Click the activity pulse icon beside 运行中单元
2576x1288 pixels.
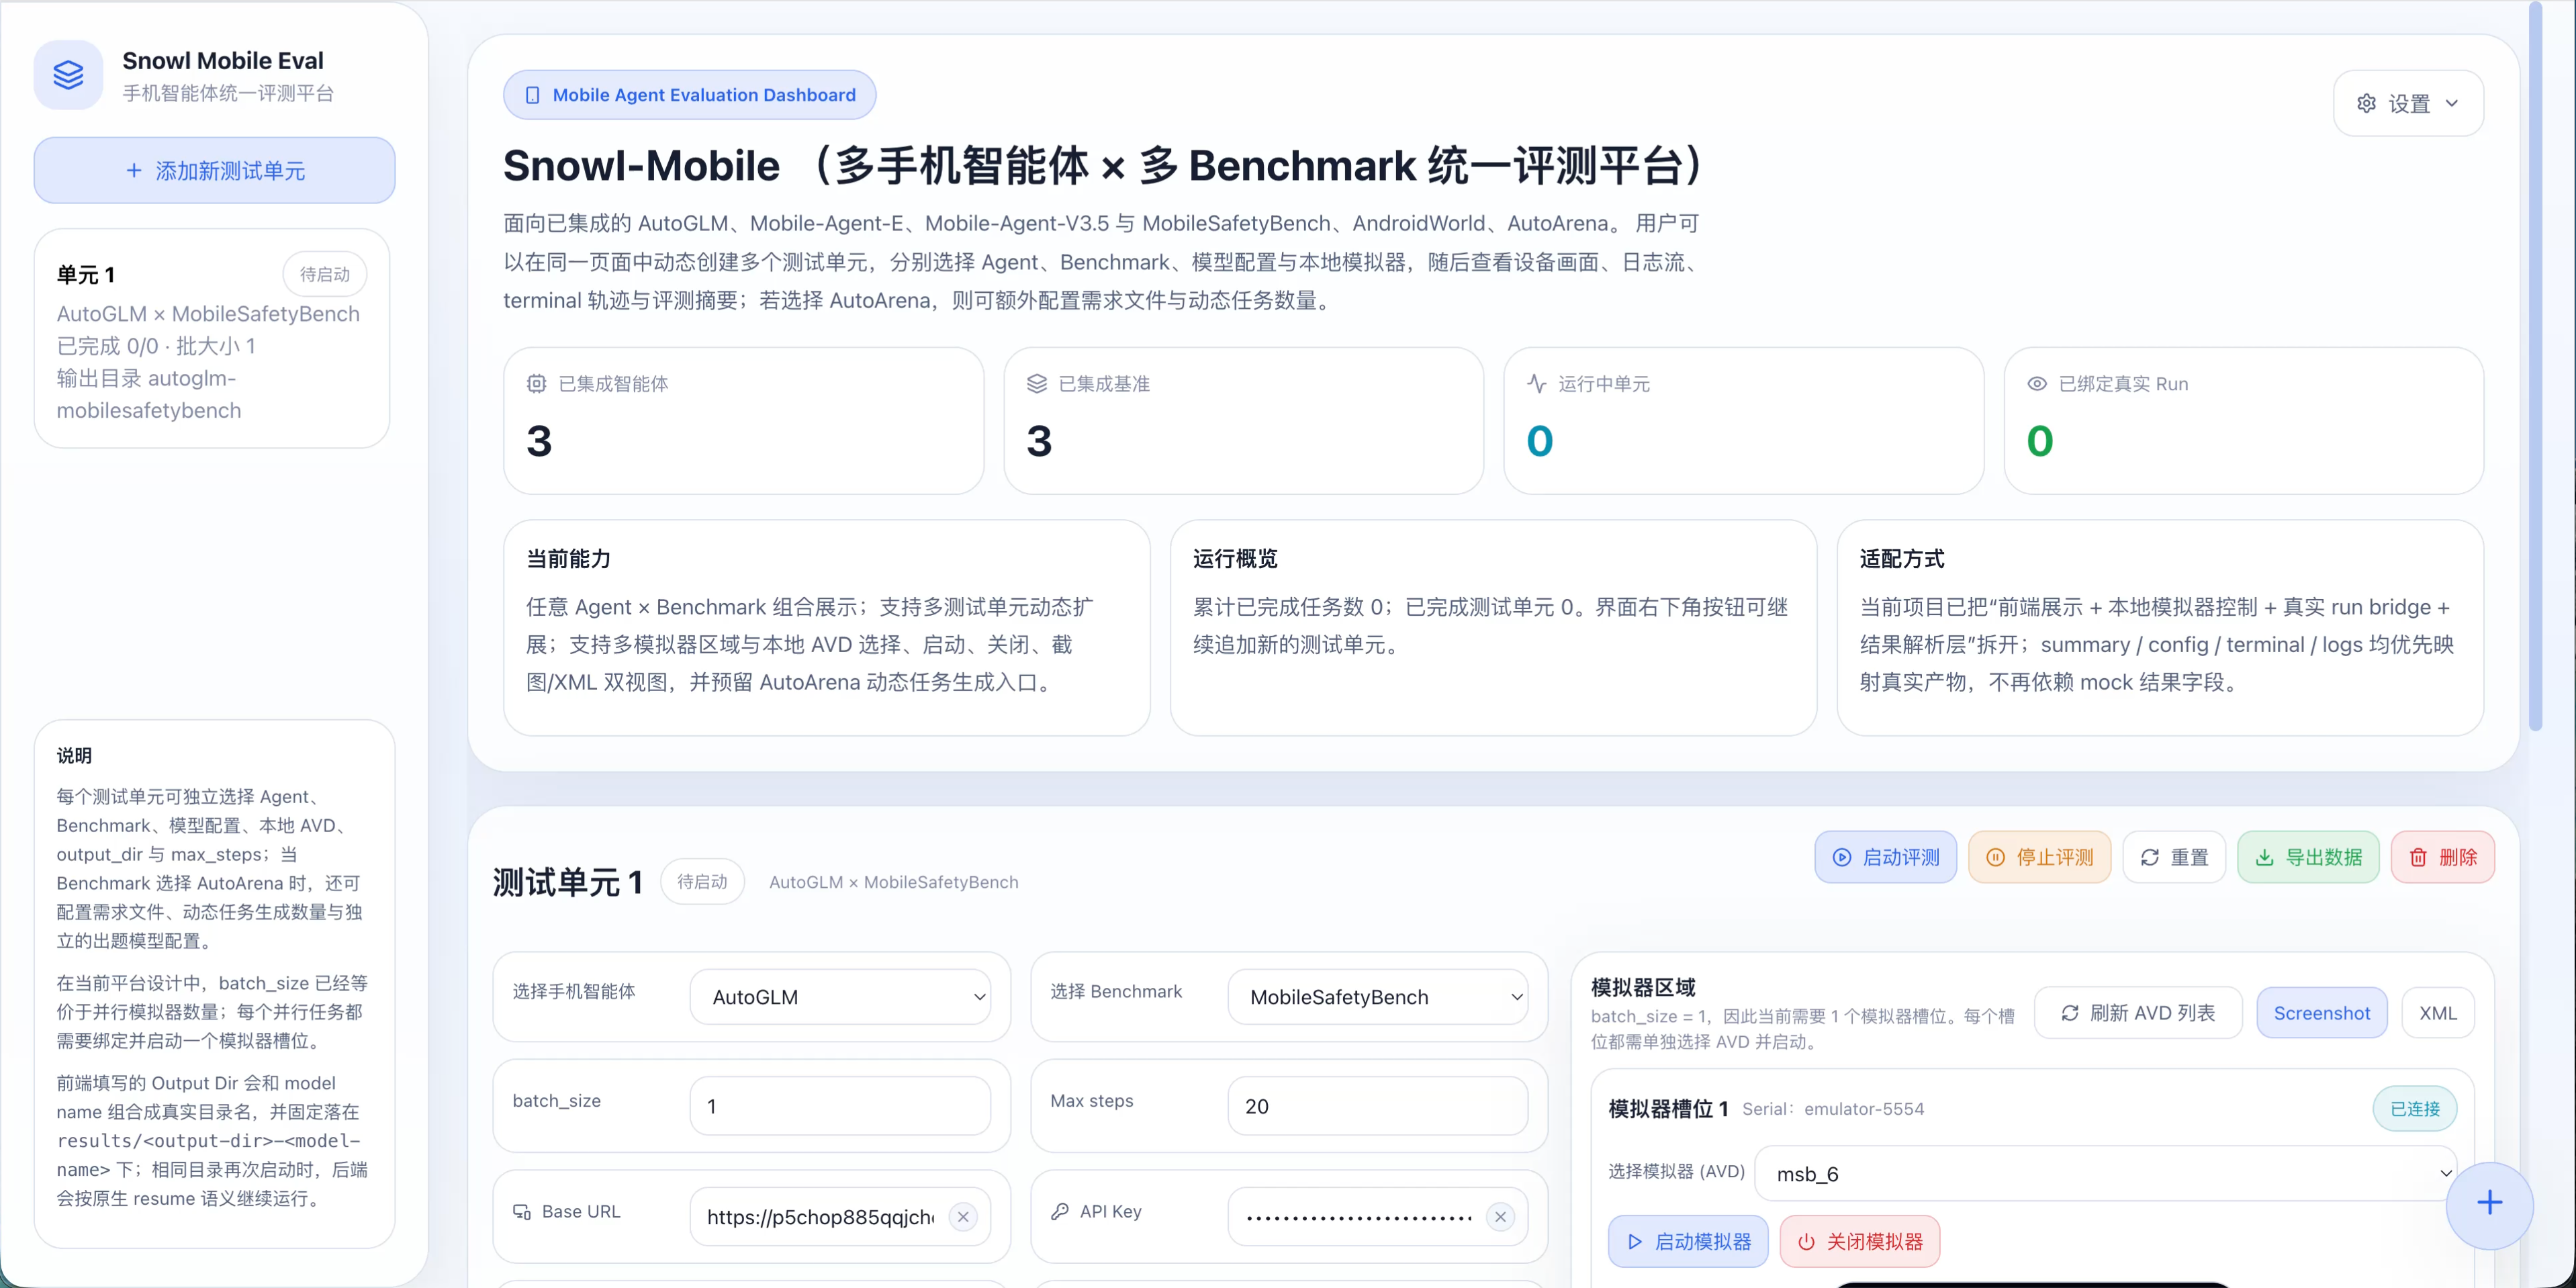pos(1537,384)
